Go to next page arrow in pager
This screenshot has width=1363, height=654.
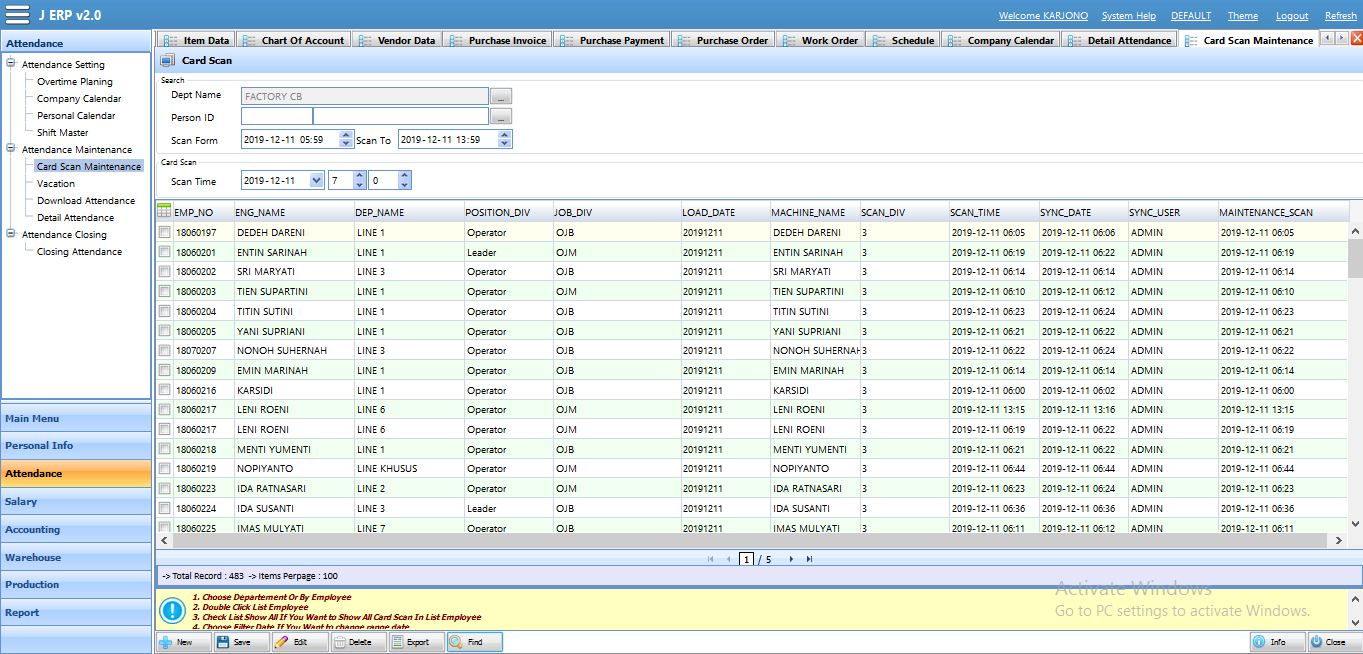pos(791,559)
